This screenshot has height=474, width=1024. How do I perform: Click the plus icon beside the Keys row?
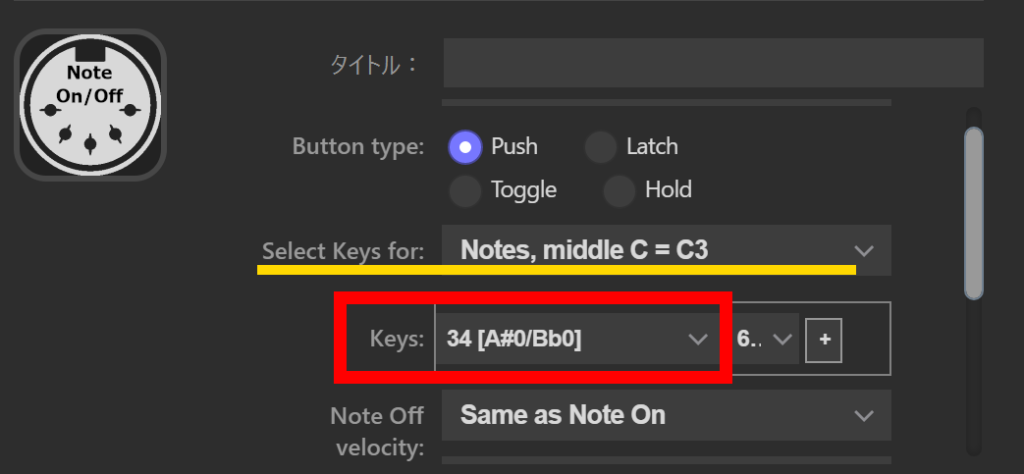(x=825, y=340)
